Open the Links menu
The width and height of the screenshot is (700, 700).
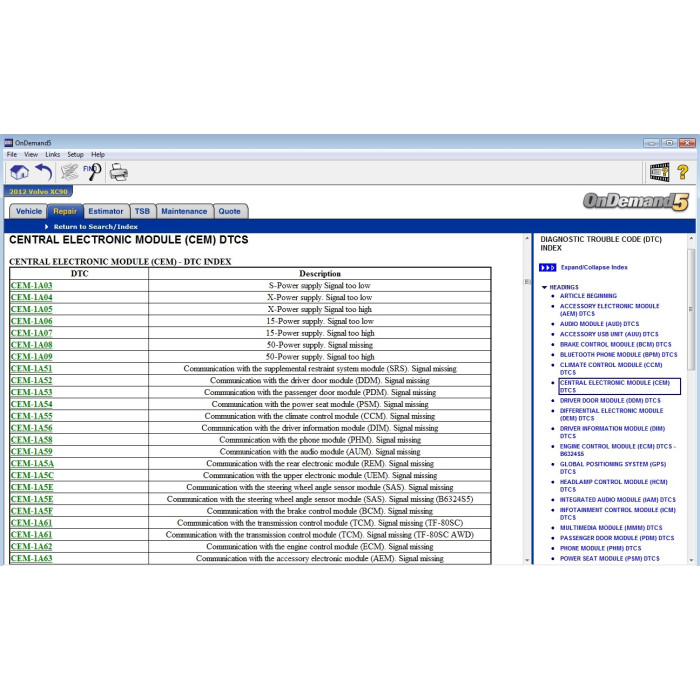(52, 154)
